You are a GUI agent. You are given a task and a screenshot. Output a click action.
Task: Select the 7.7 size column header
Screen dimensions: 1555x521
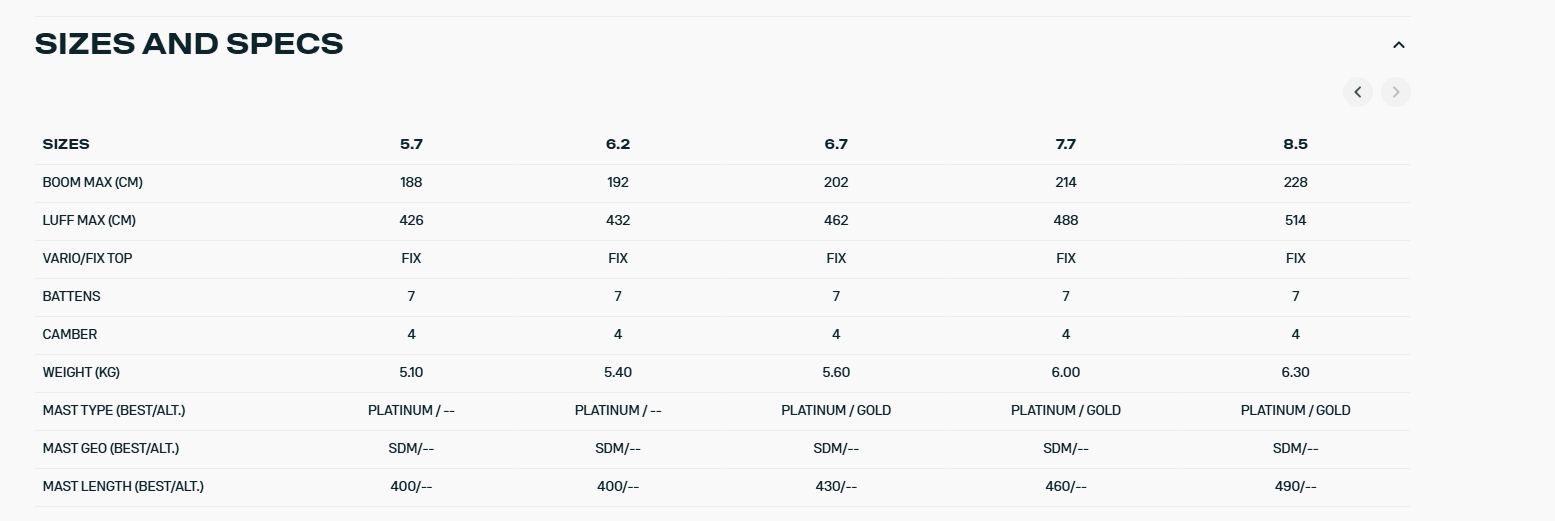point(1065,144)
